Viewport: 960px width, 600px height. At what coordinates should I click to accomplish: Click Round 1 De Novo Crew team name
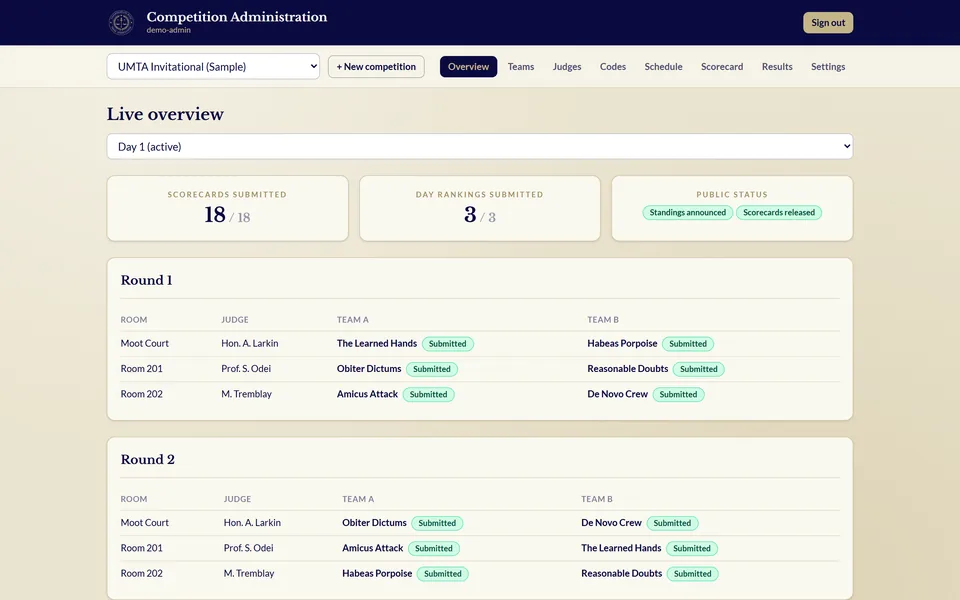[x=617, y=394]
